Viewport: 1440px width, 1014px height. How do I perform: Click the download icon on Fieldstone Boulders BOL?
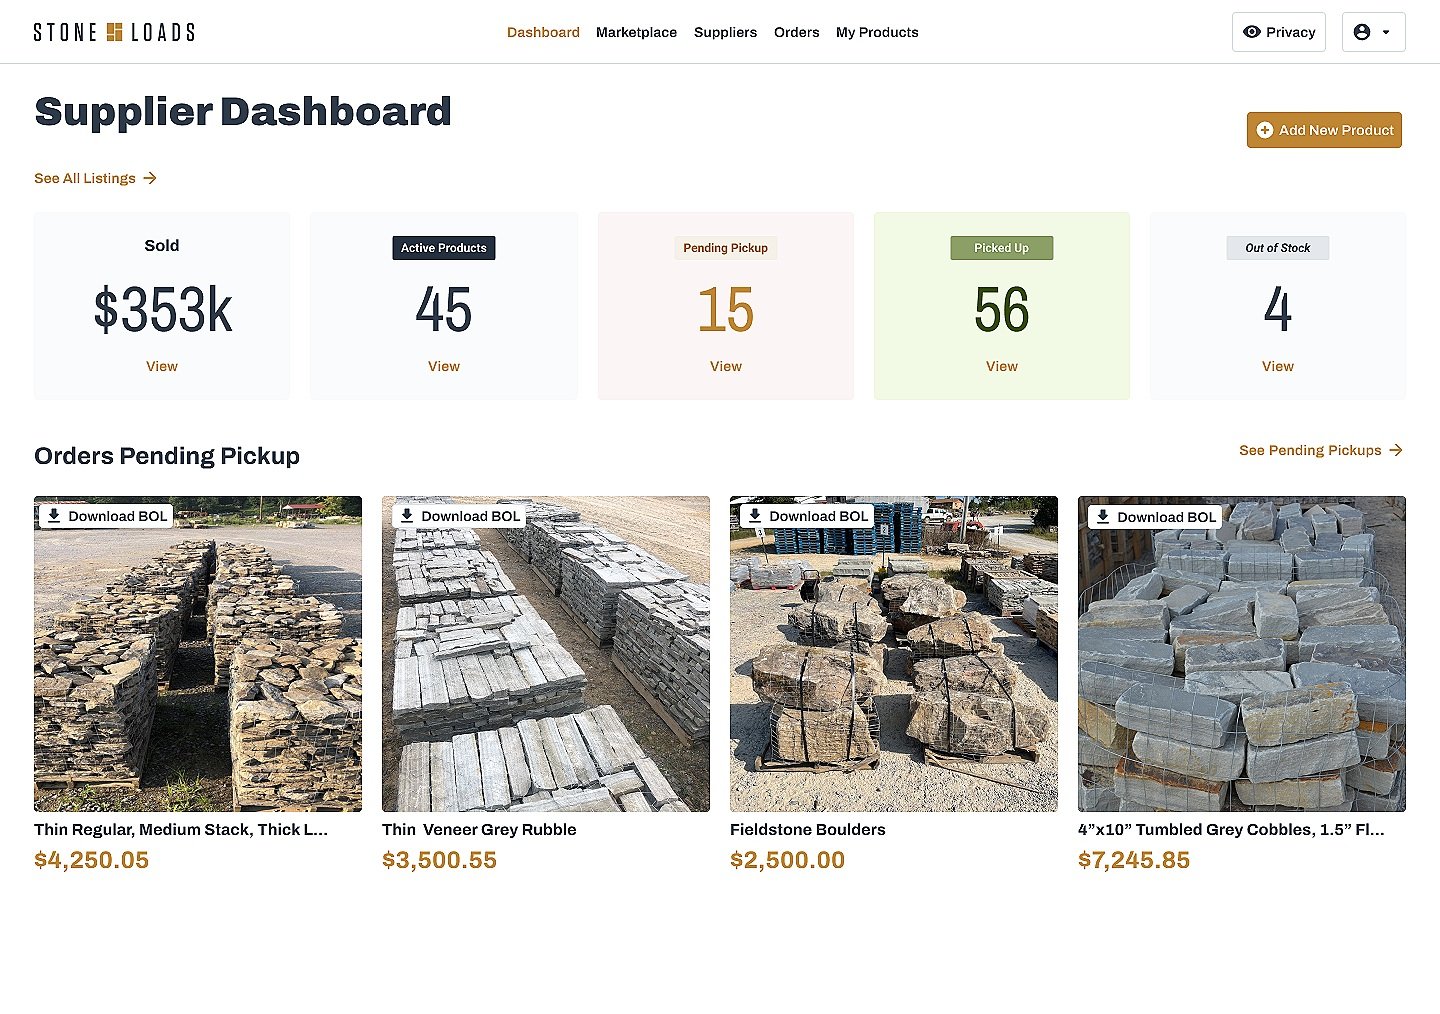point(756,515)
